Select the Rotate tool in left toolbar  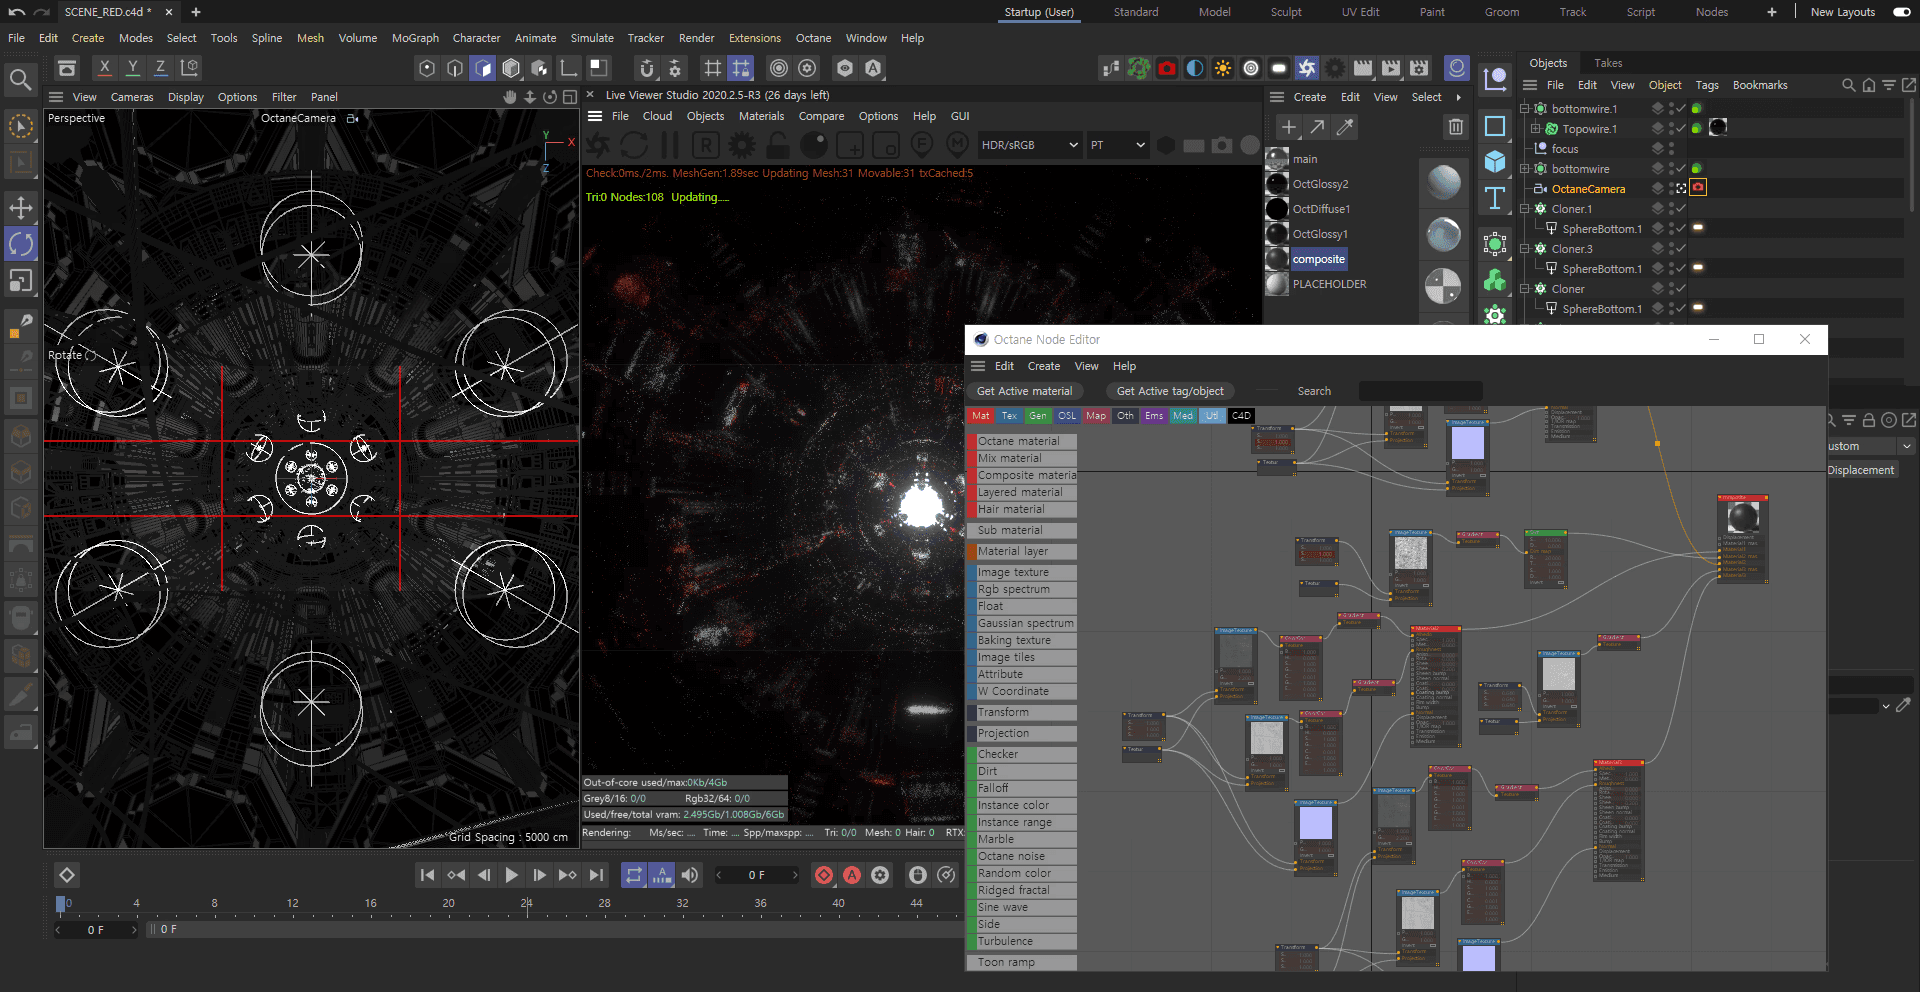[20, 244]
